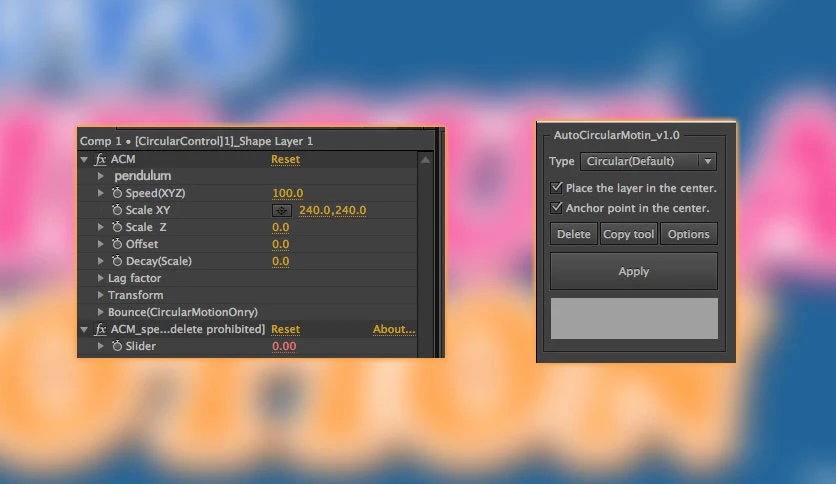
Task: Click the Scale XY point crosshair button
Action: (x=282, y=211)
